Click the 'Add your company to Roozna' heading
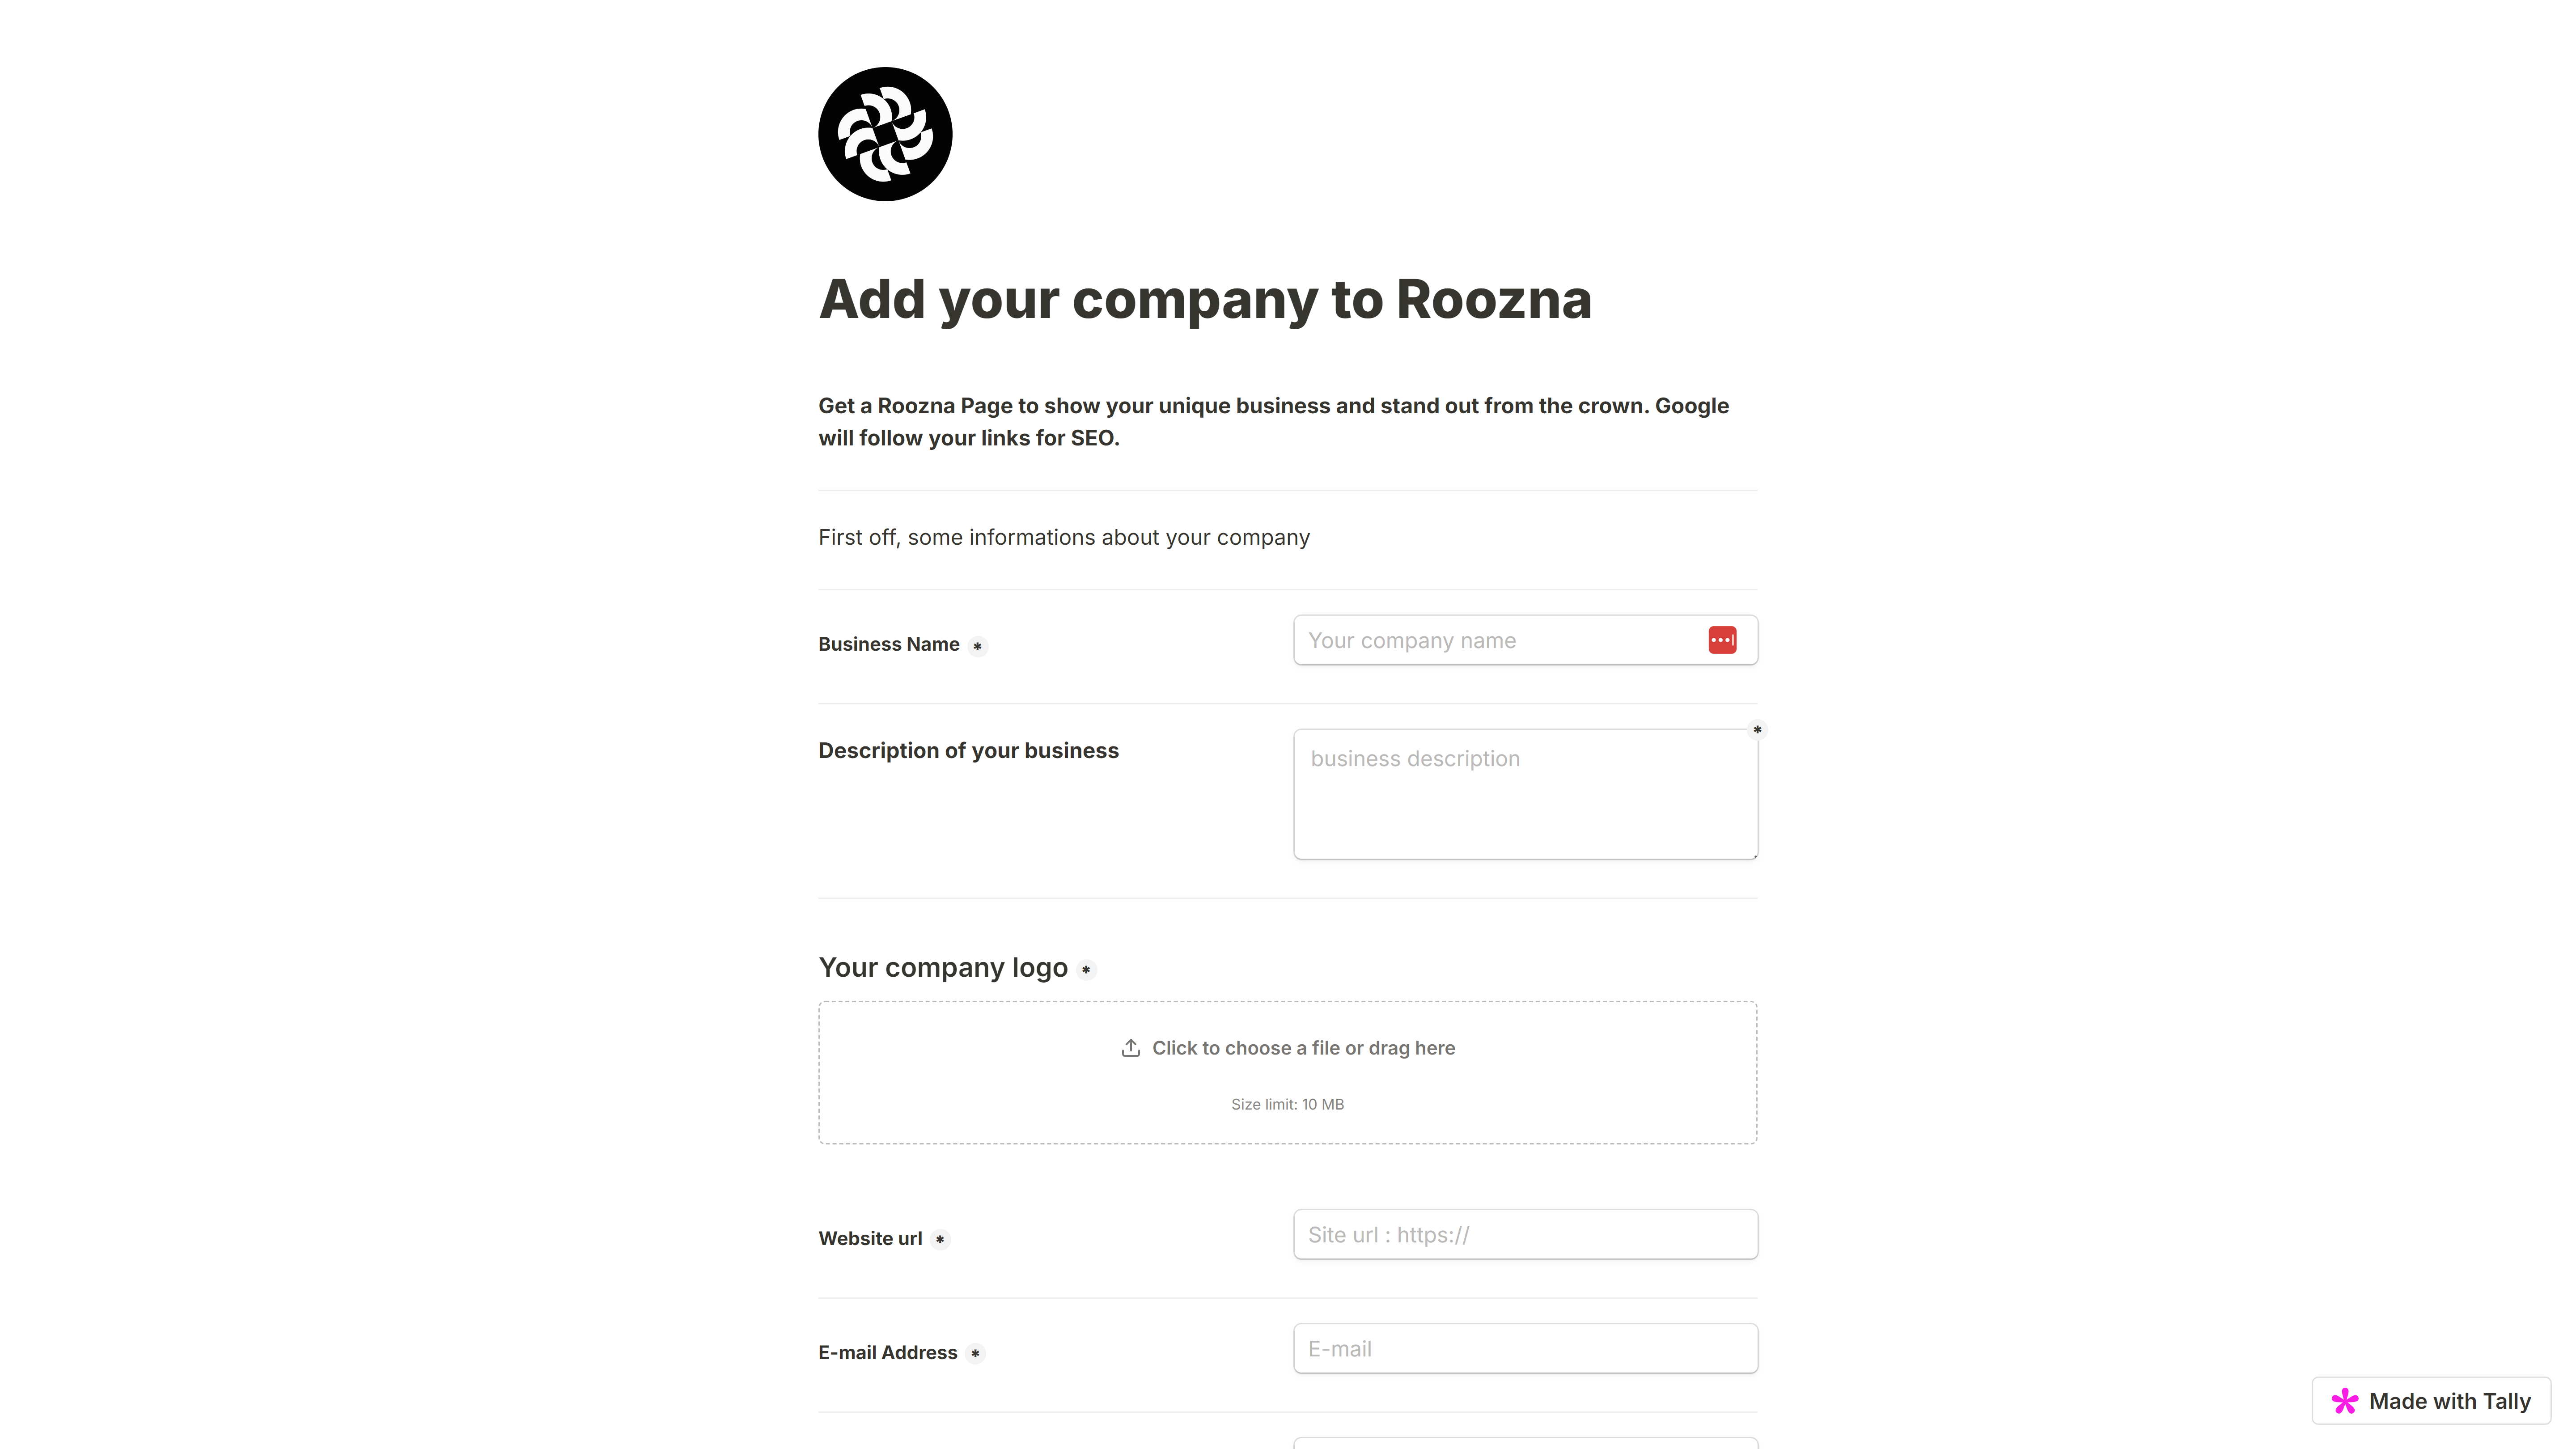Screen dimensions: 2576x1449 pos(1205,299)
